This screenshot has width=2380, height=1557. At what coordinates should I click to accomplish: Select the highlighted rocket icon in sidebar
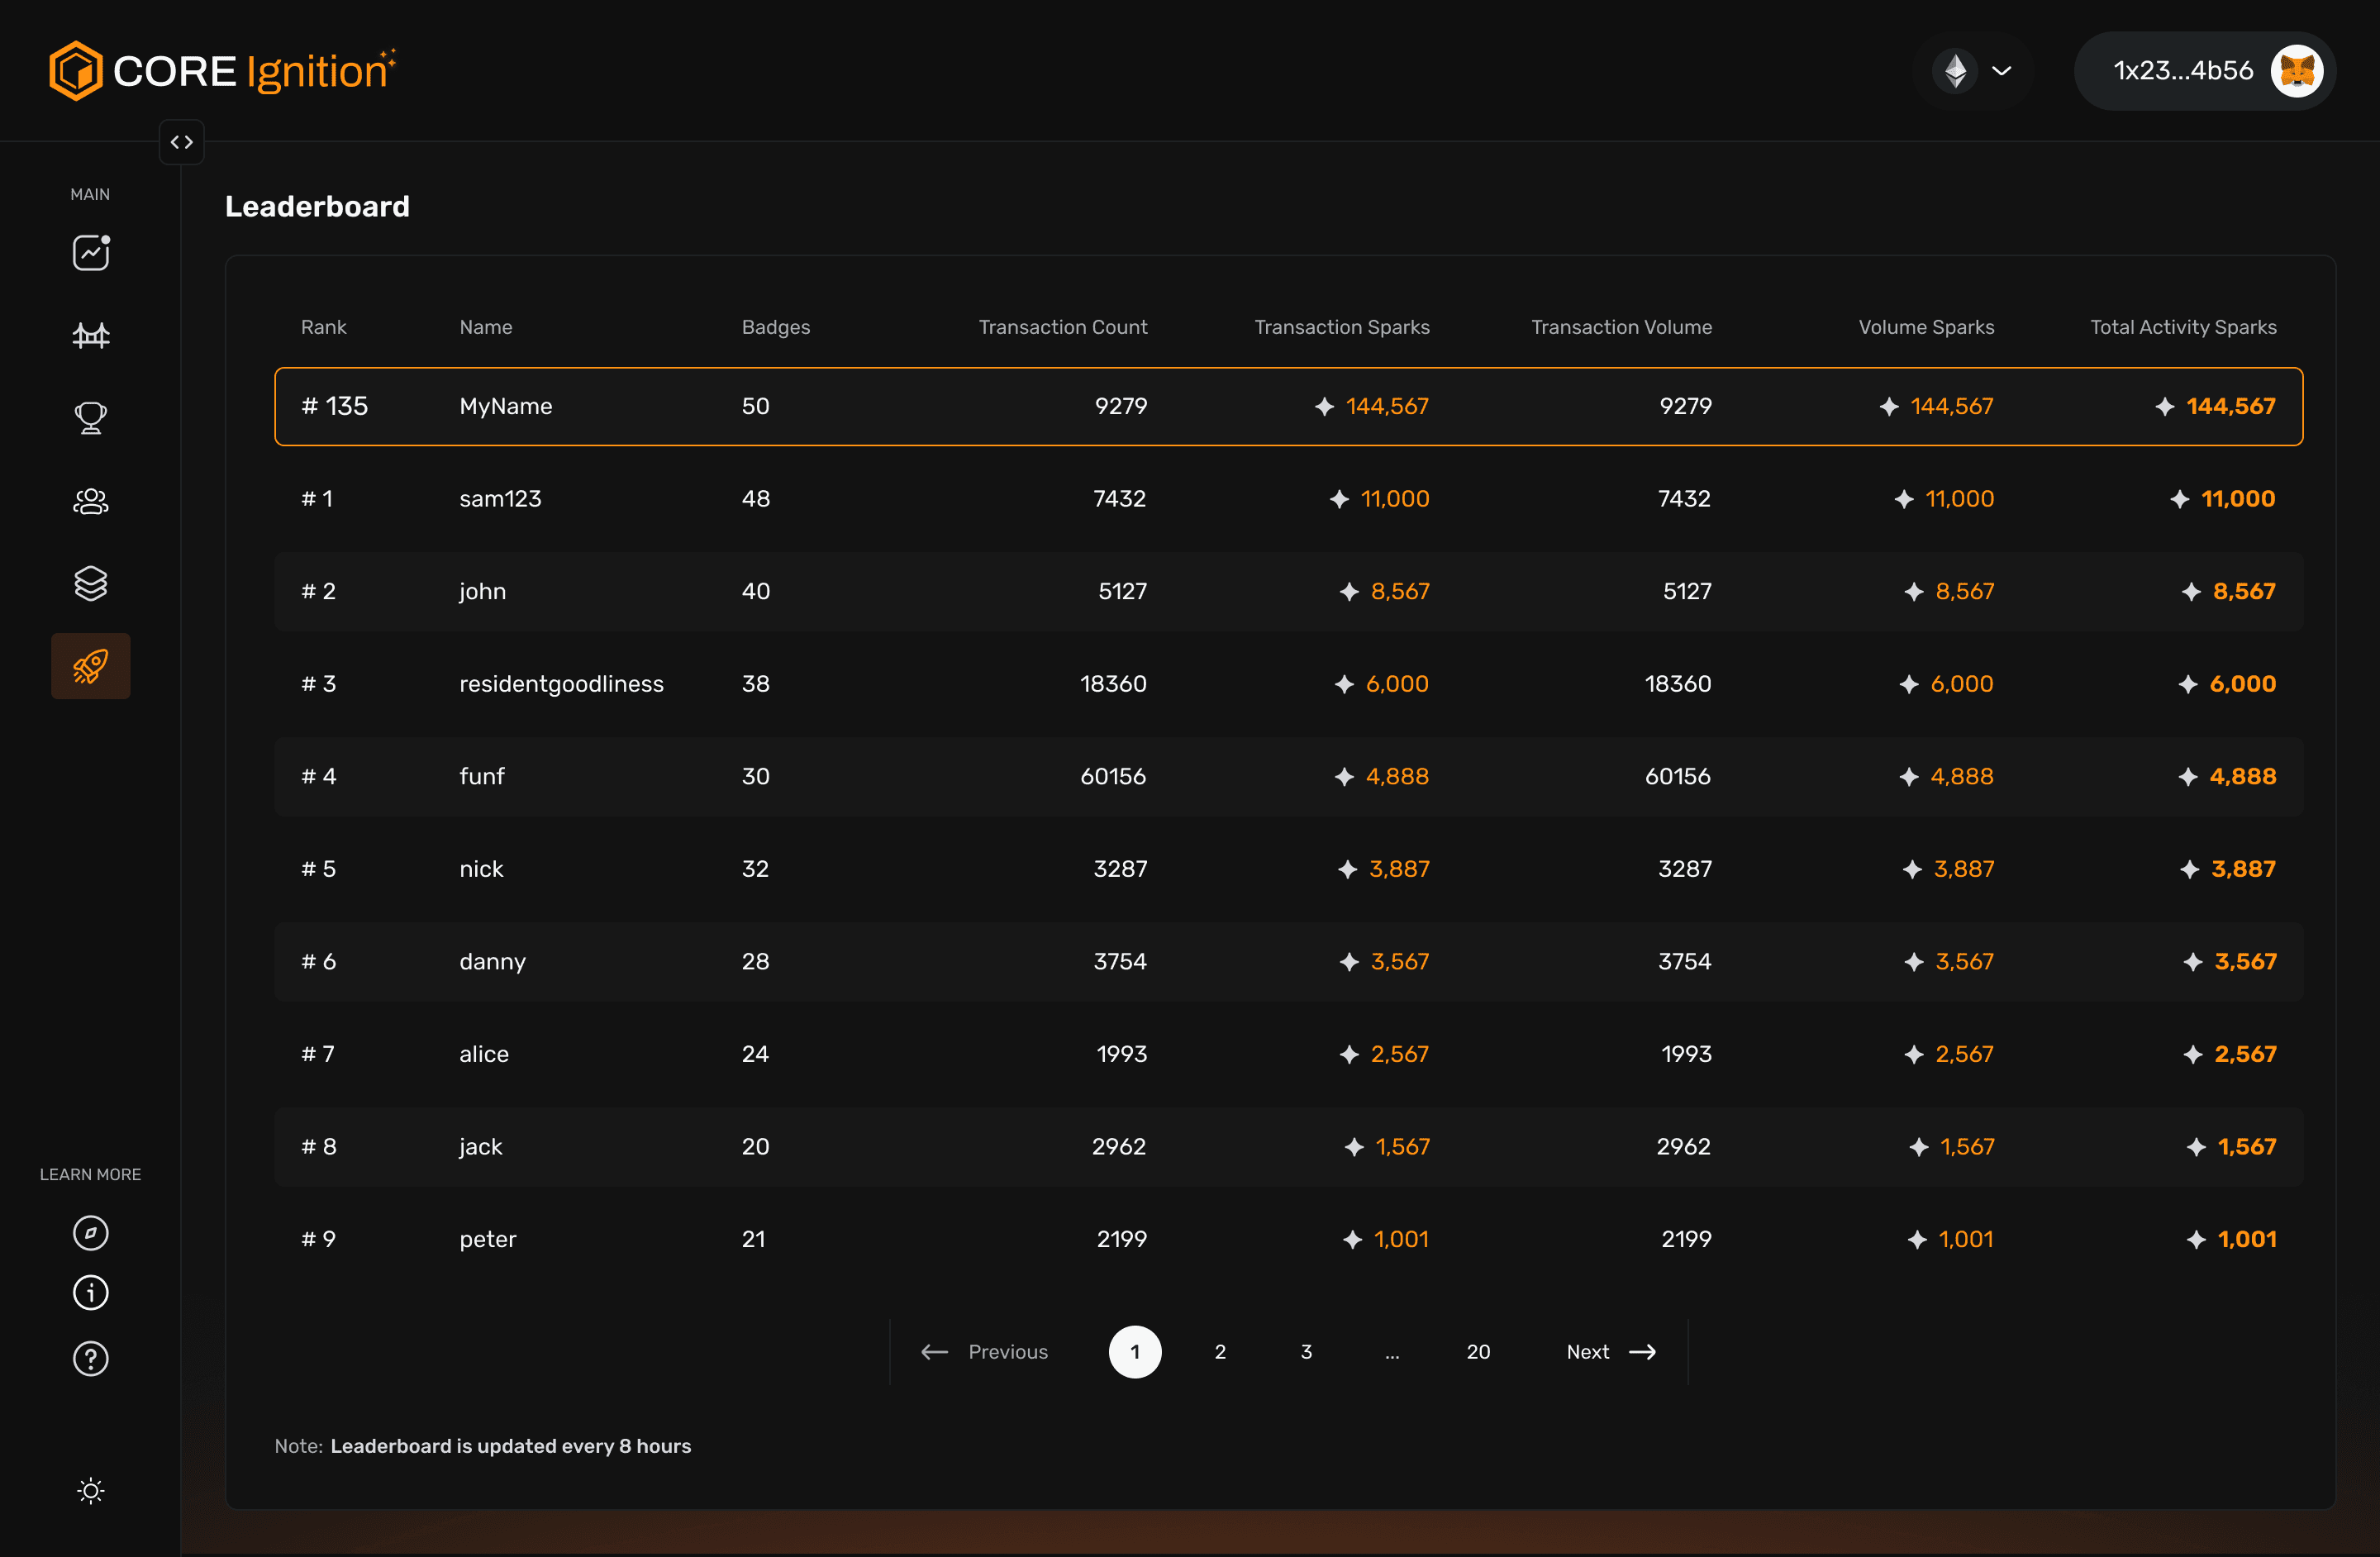click(x=91, y=666)
